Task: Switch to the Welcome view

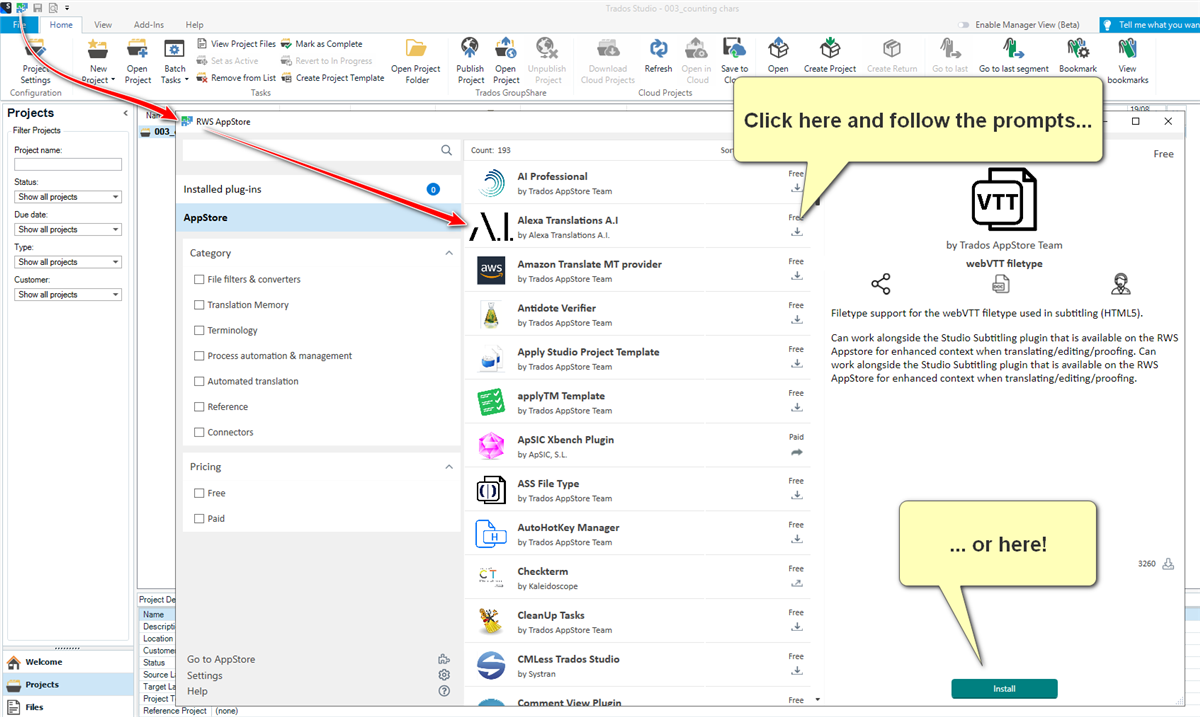Action: [67, 662]
